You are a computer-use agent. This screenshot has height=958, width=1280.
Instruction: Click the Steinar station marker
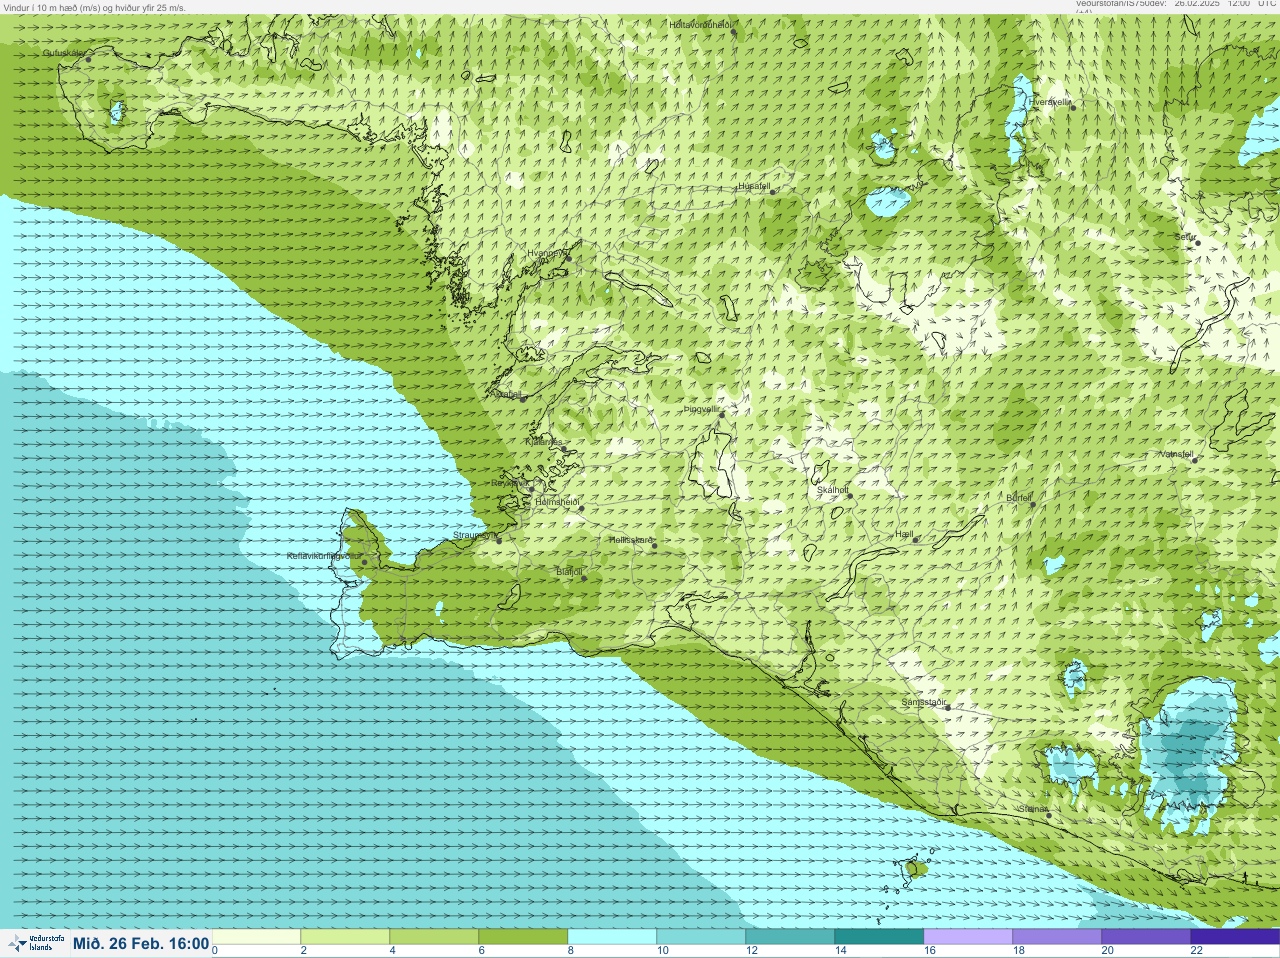(1049, 815)
